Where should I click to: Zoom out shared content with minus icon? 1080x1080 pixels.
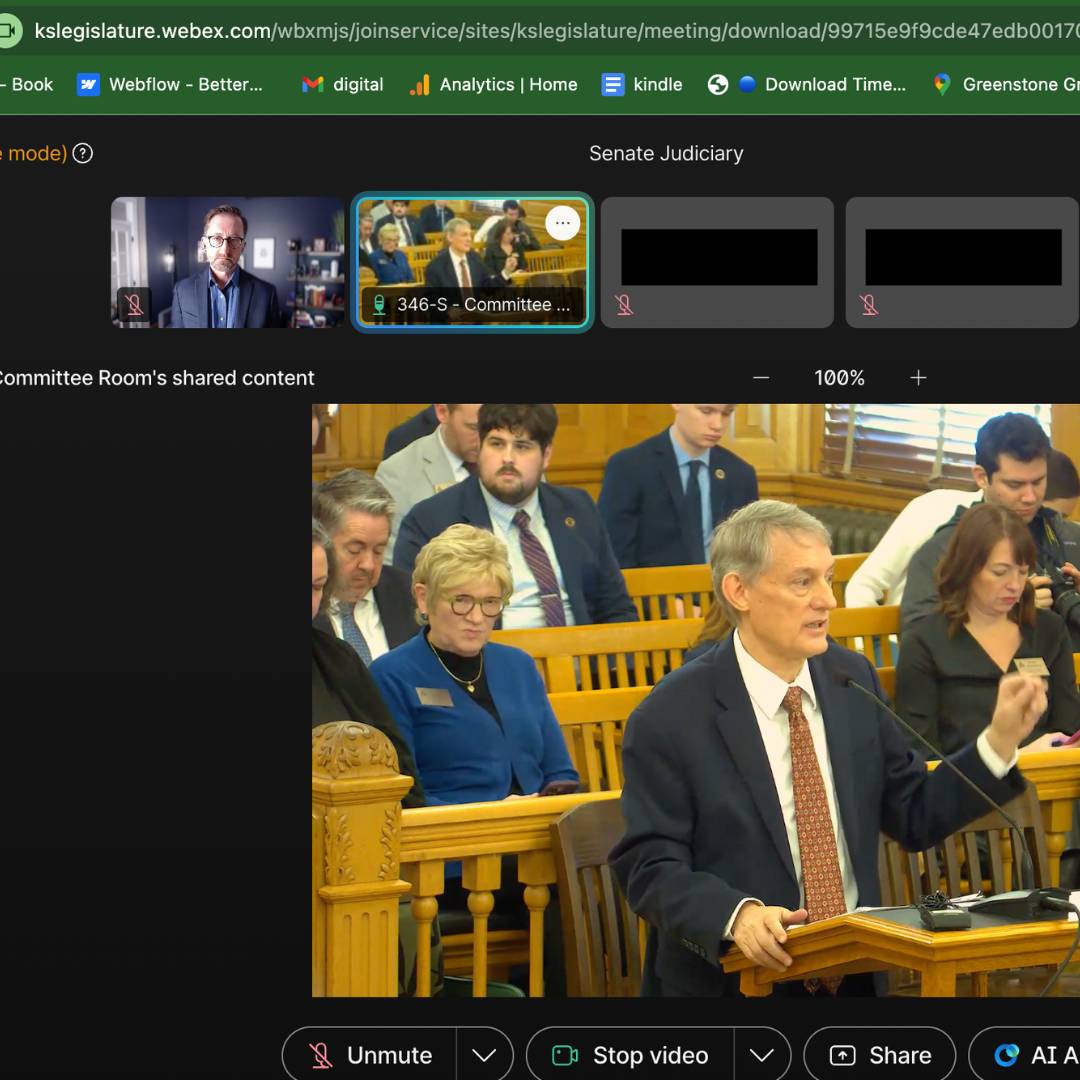pos(761,378)
